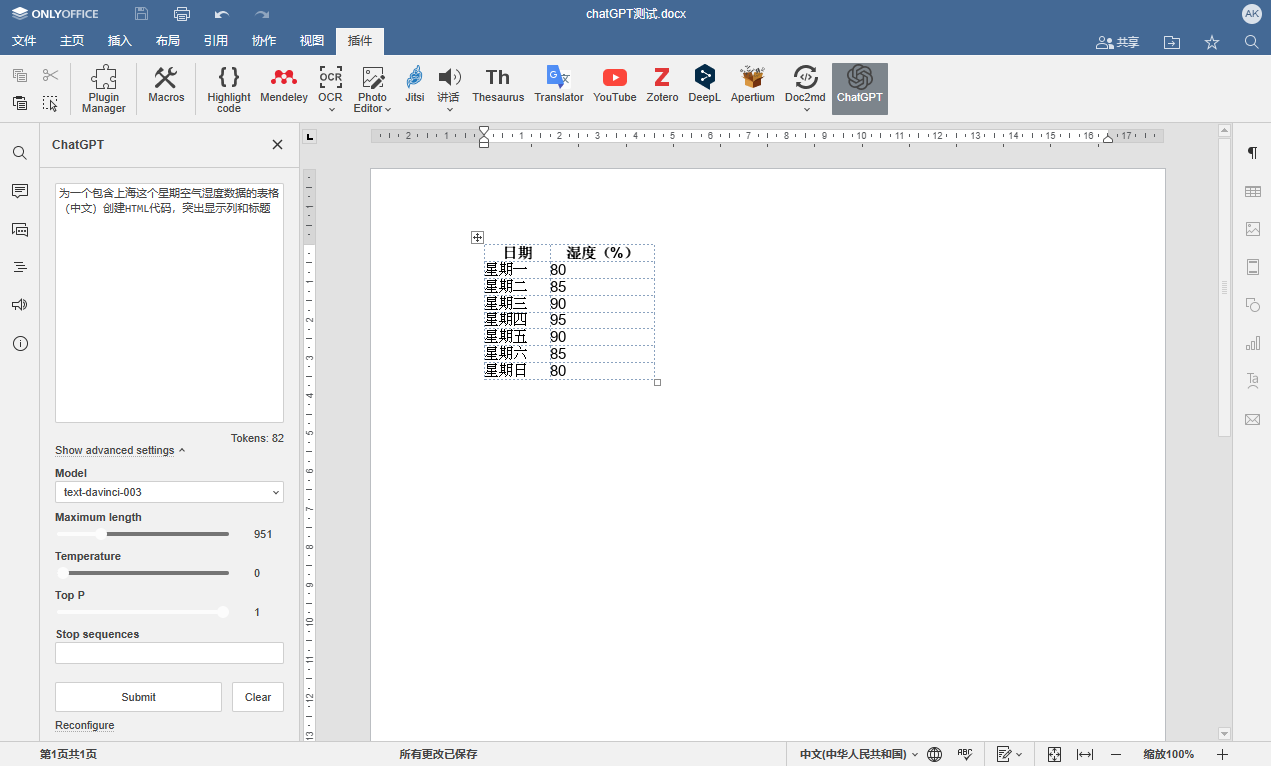Viewport: 1271px width, 766px height.
Task: Click fit to page icon
Action: point(1054,754)
